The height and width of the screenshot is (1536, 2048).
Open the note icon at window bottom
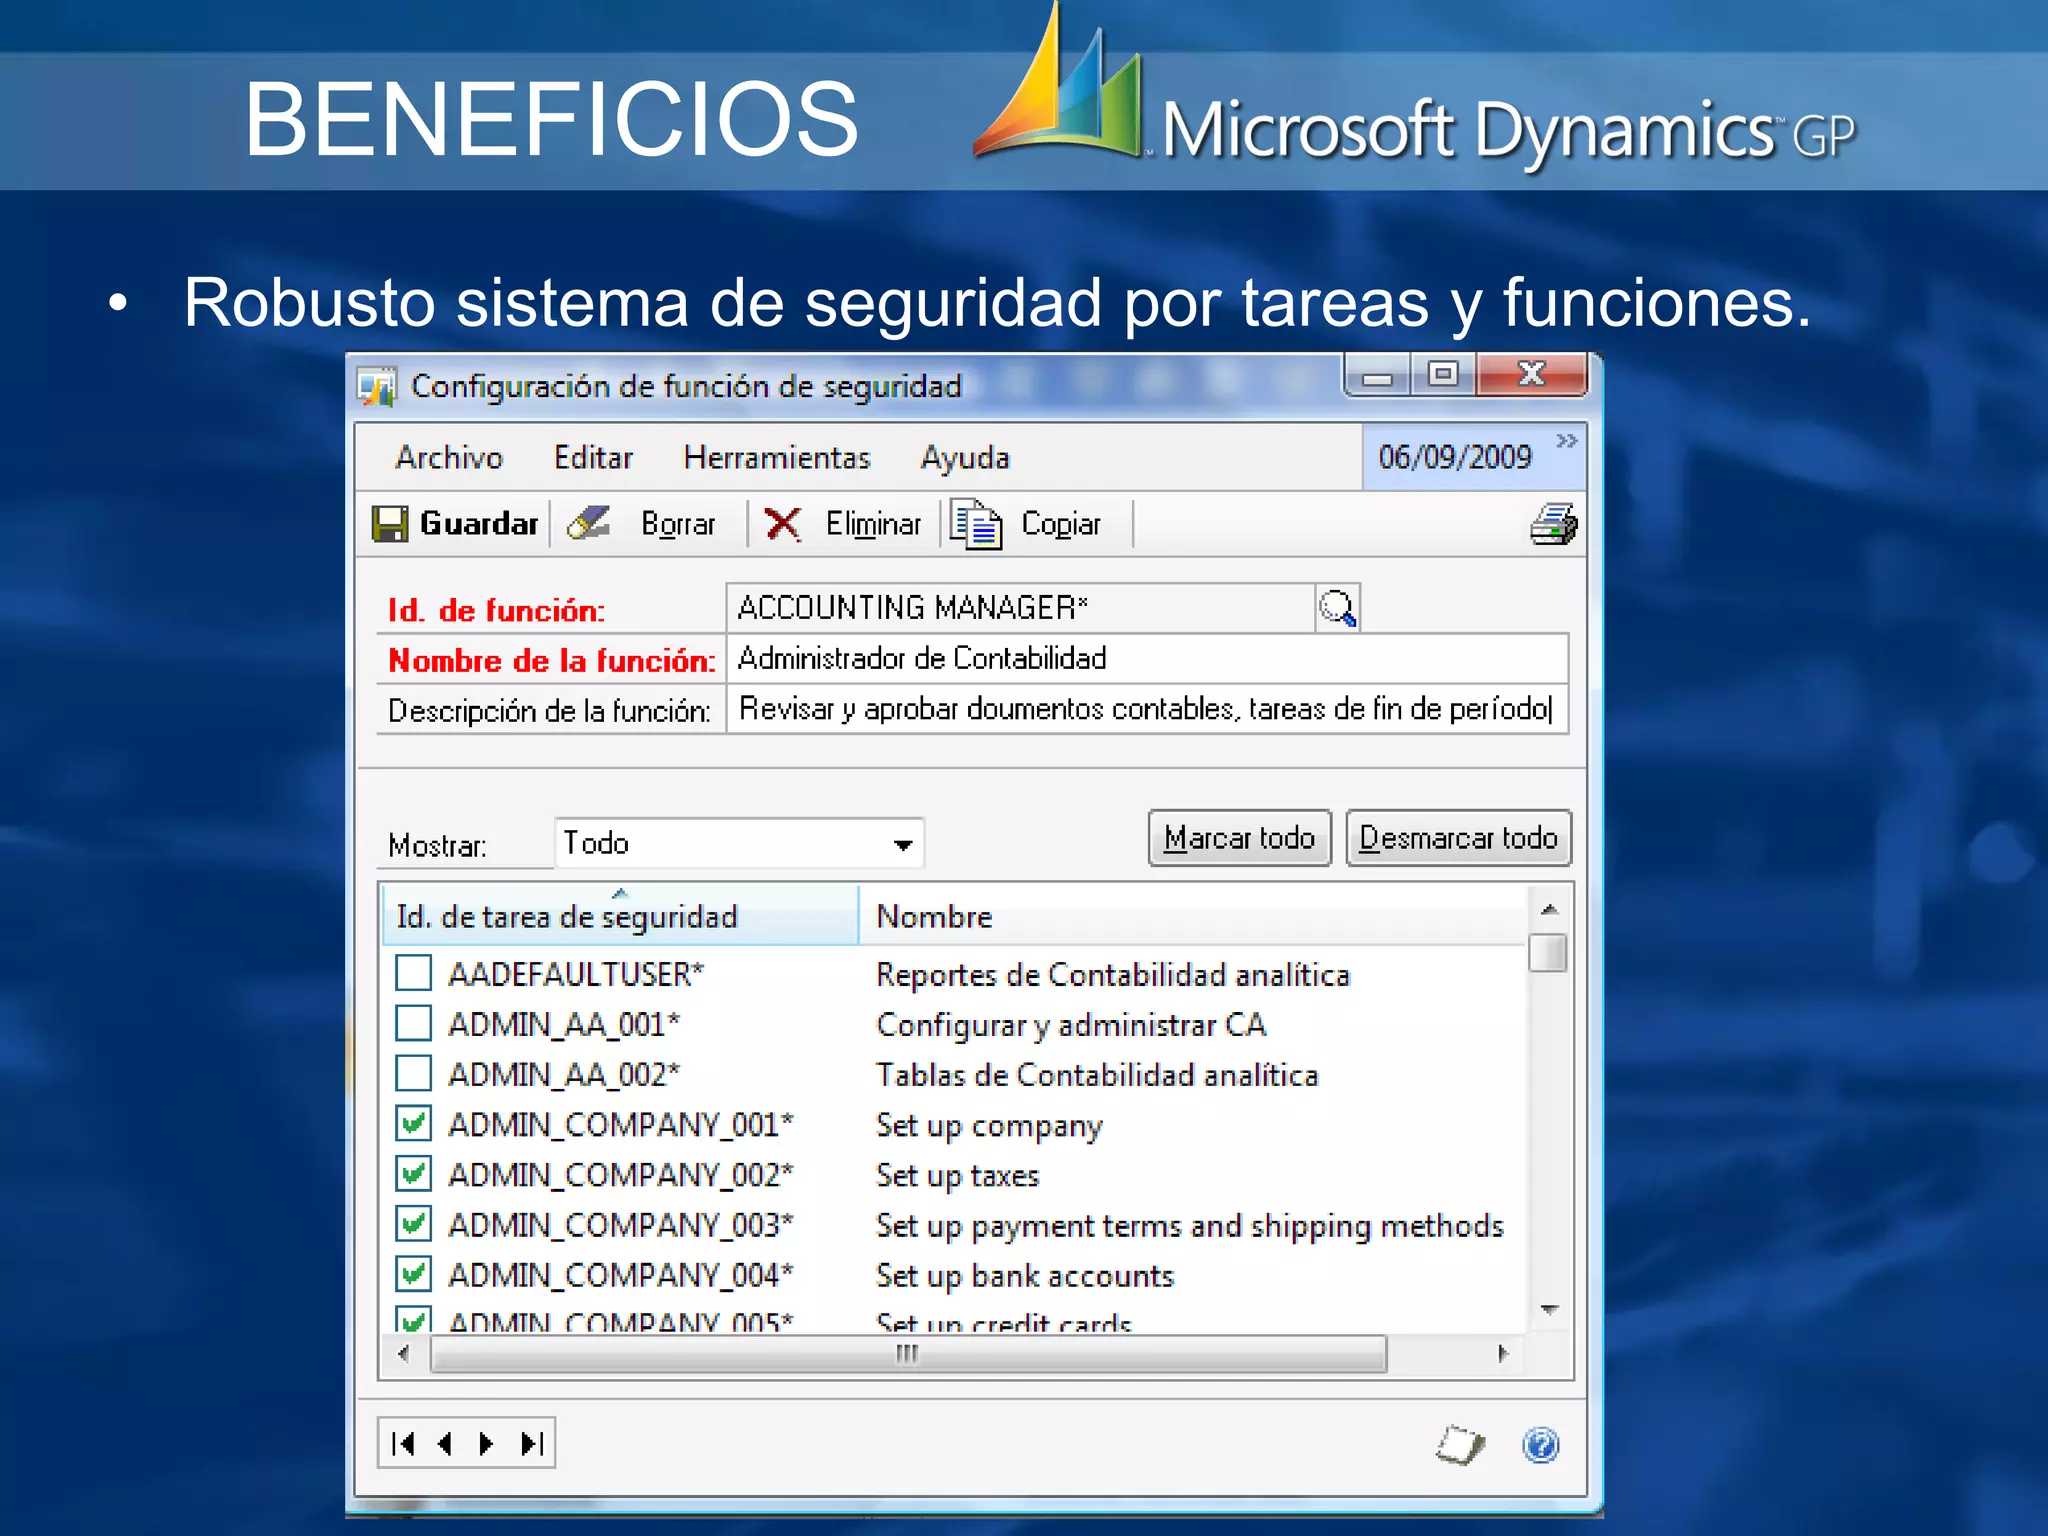[x=1460, y=1444]
